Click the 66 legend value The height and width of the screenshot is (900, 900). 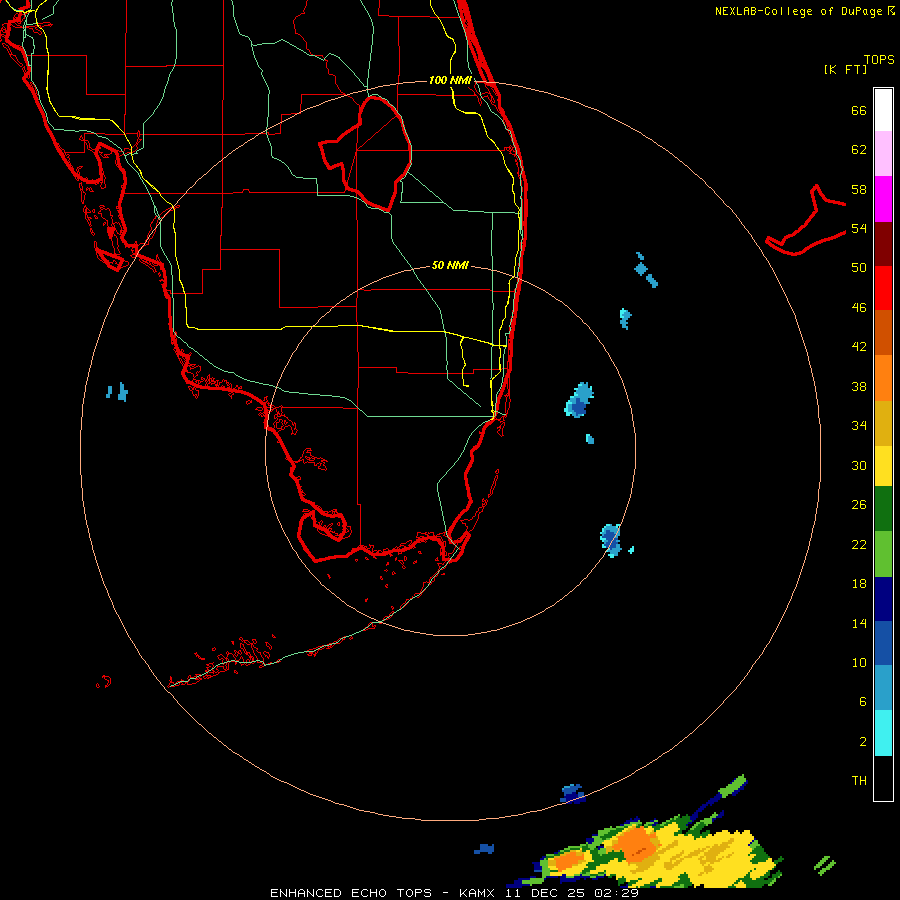(x=859, y=110)
